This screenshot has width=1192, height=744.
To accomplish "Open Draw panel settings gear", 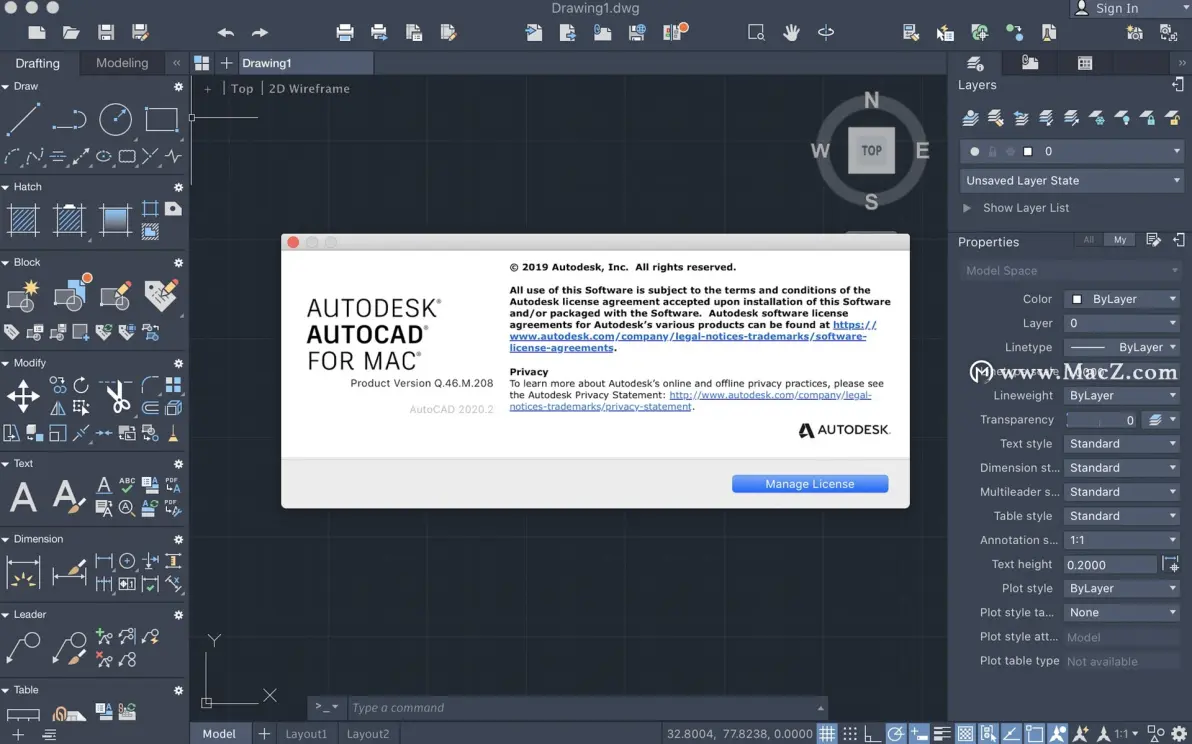I will pyautogui.click(x=178, y=87).
